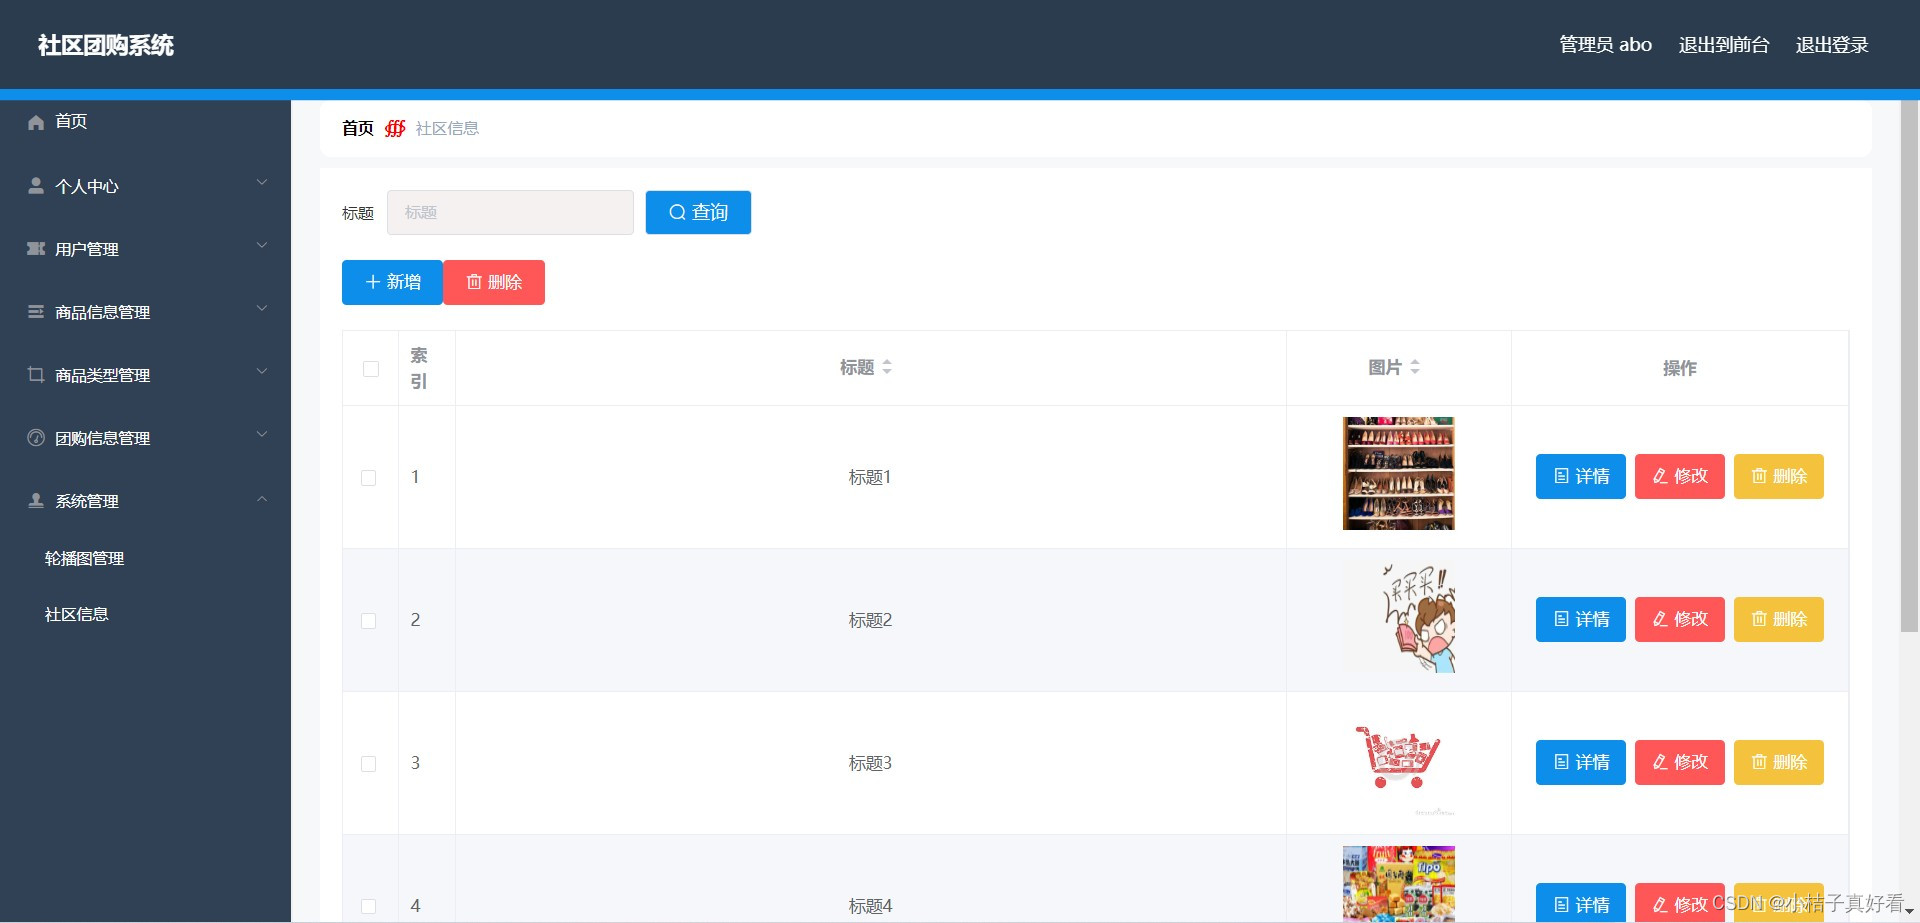Click 修改 for 标题3 row
This screenshot has width=1920, height=923.
coord(1680,762)
